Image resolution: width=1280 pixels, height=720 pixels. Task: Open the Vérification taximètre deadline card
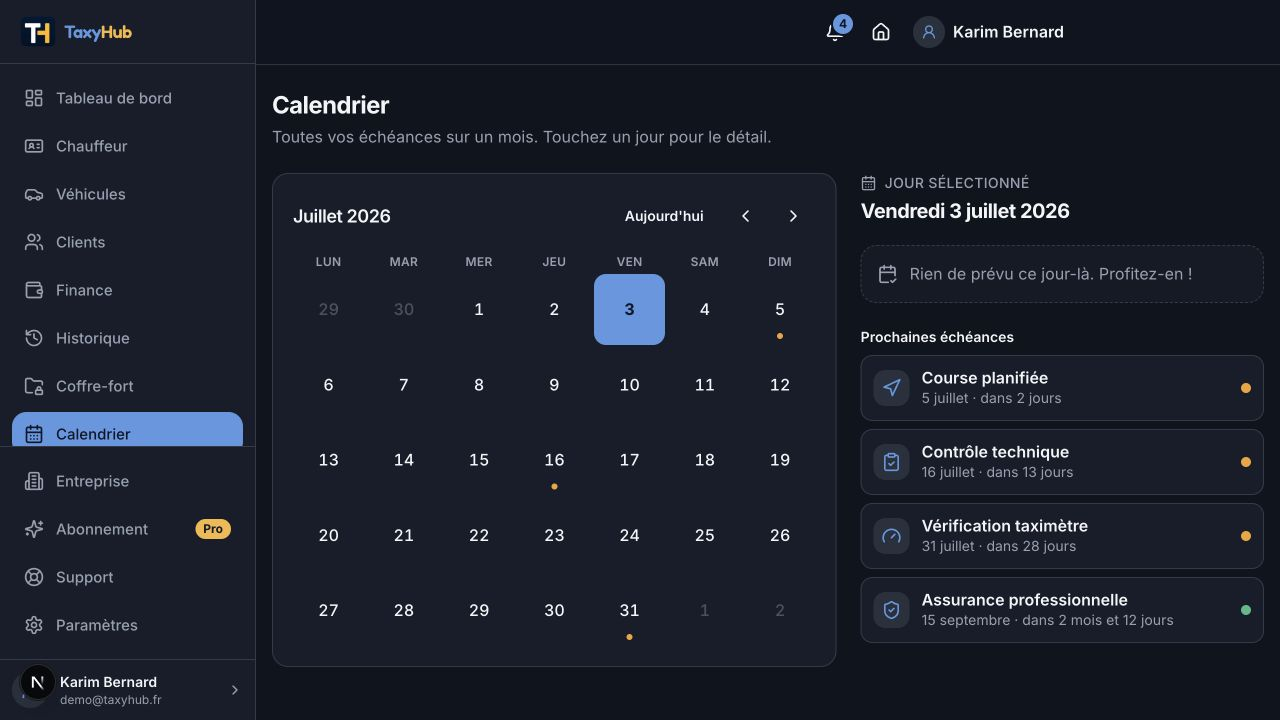point(1062,536)
